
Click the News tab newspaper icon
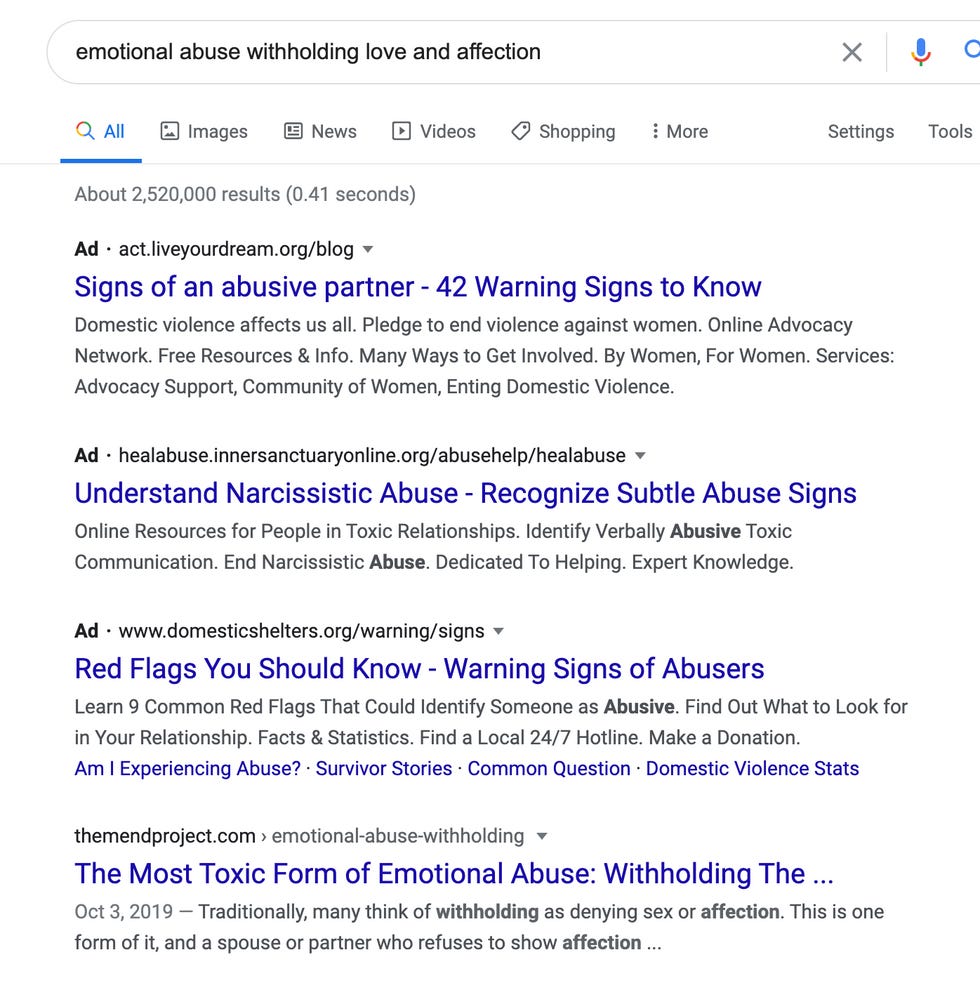pos(293,131)
